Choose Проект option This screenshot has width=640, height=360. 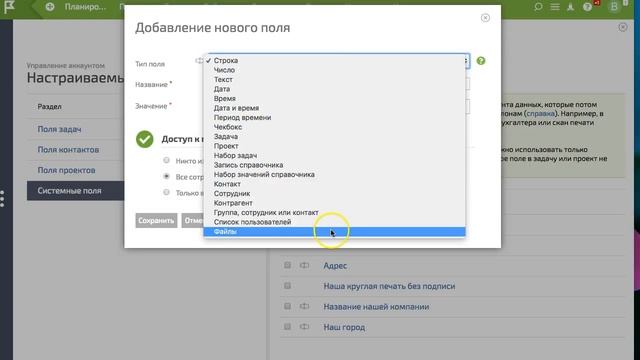click(x=334, y=146)
